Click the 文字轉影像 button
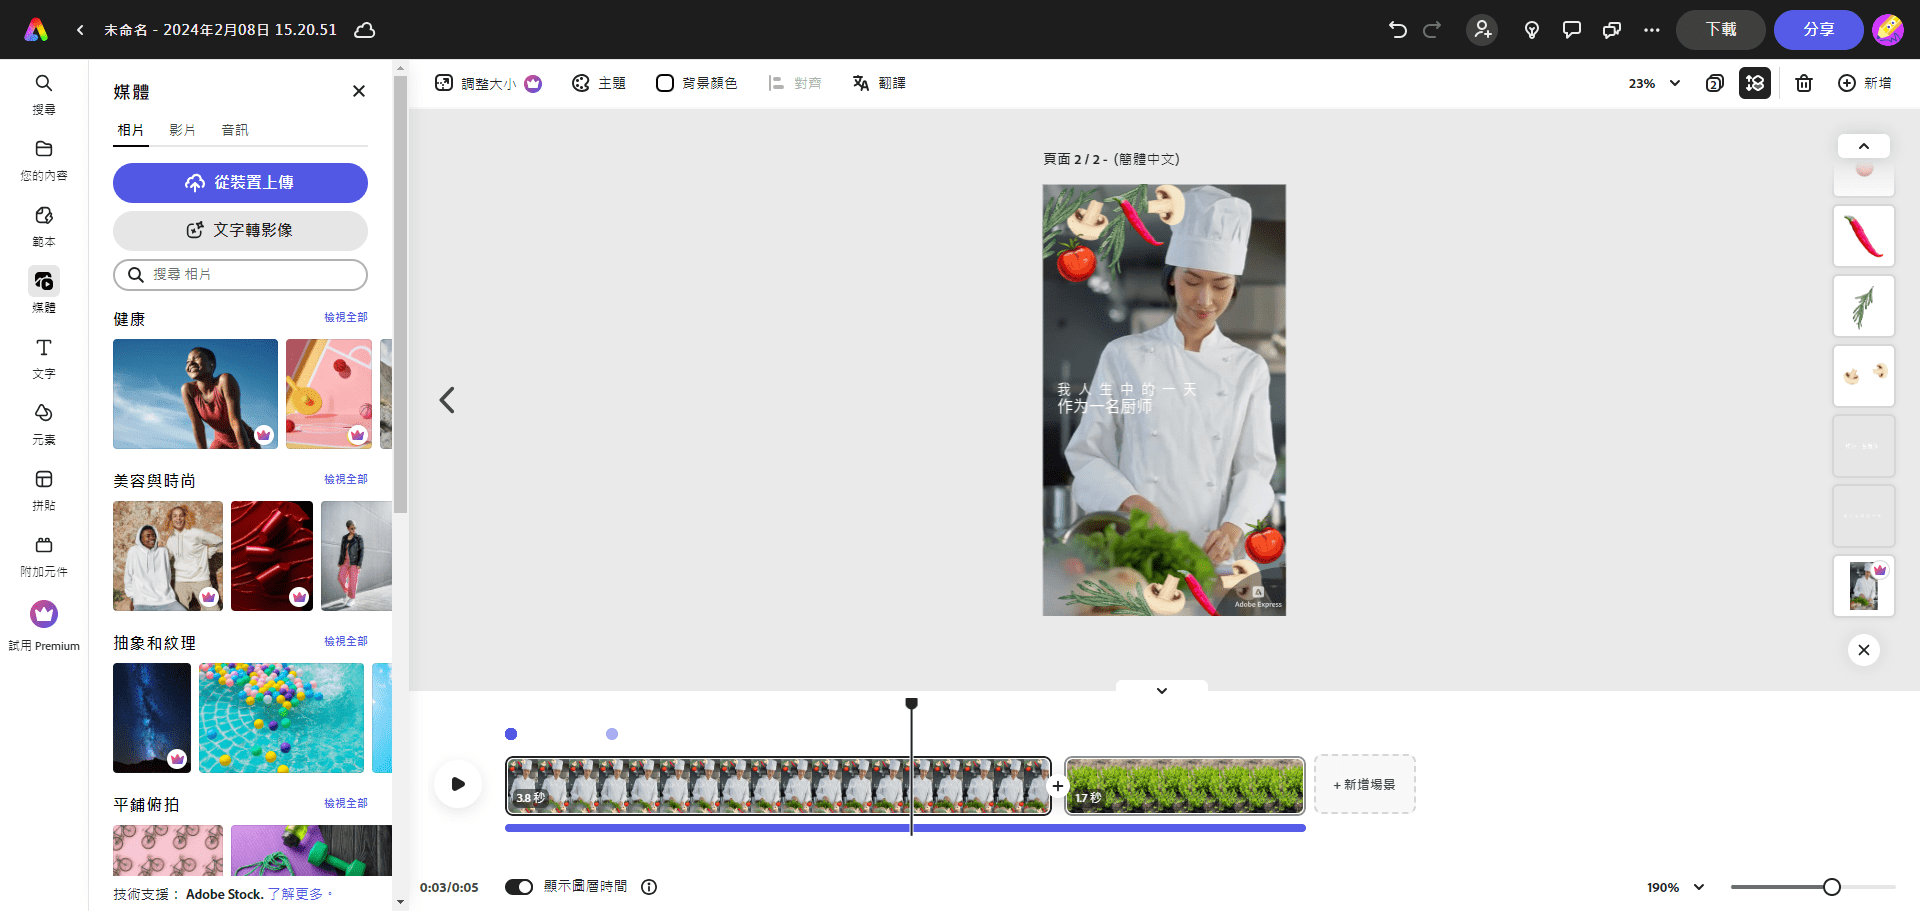The image size is (1920, 911). 240,231
